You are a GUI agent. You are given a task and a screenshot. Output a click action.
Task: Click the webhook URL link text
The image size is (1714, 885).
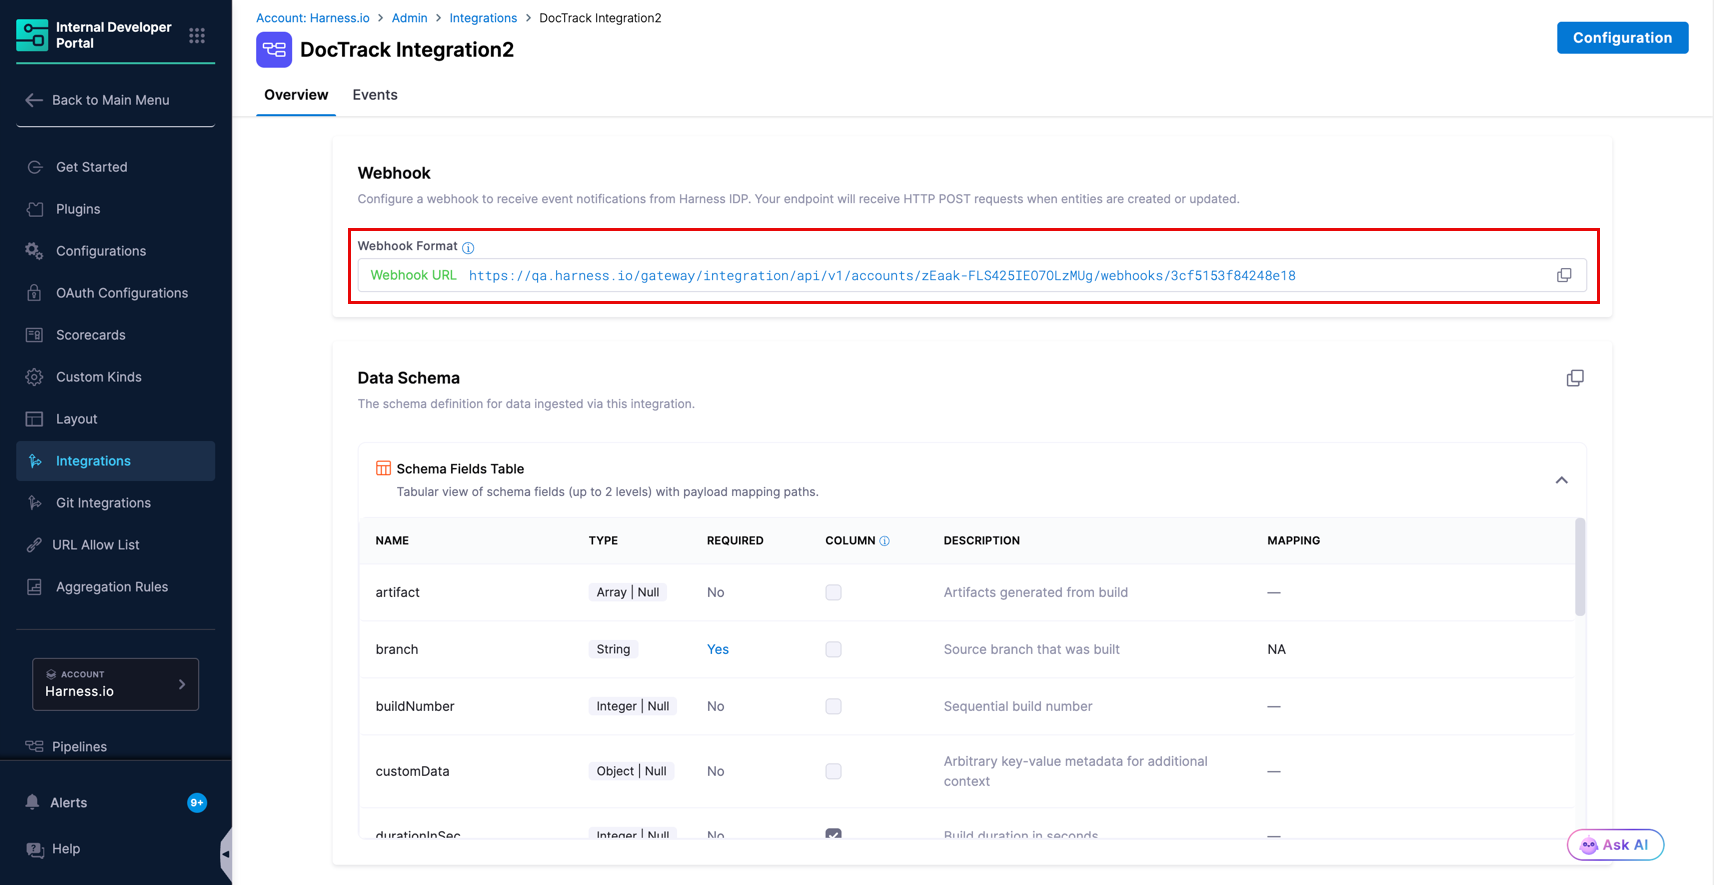(x=882, y=276)
